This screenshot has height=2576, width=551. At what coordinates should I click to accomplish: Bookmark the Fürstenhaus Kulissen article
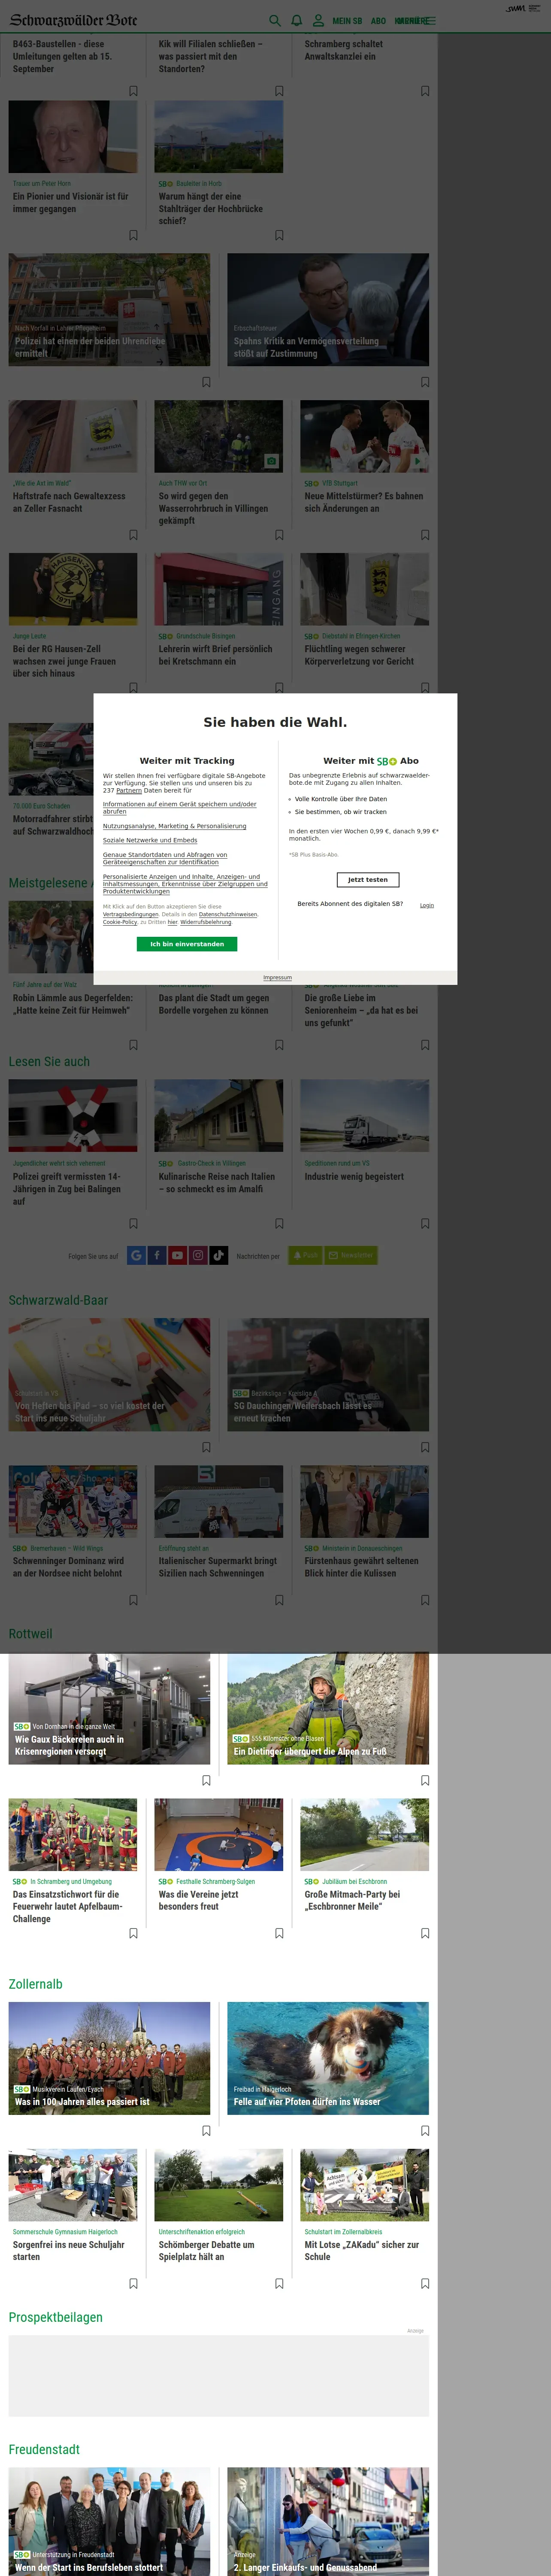[x=425, y=1600]
